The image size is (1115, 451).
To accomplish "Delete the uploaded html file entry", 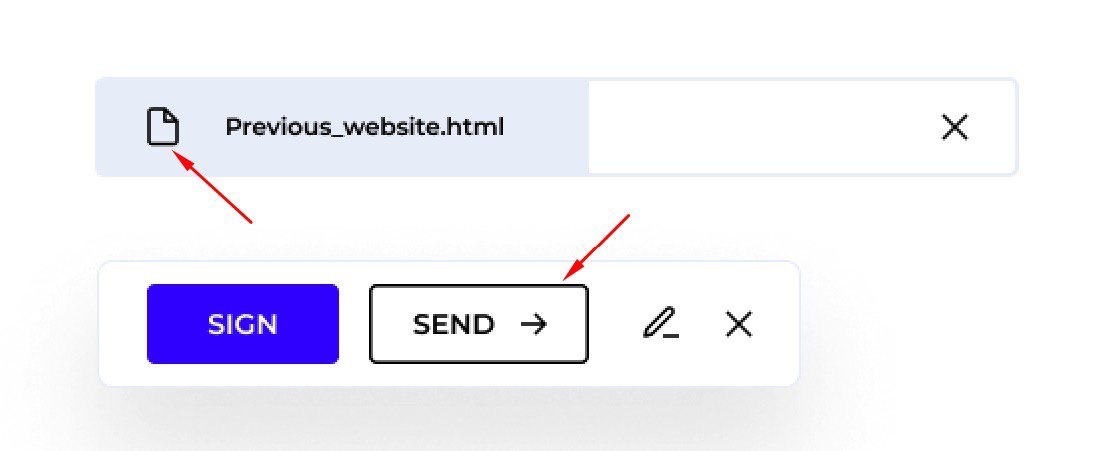I will tap(954, 127).
